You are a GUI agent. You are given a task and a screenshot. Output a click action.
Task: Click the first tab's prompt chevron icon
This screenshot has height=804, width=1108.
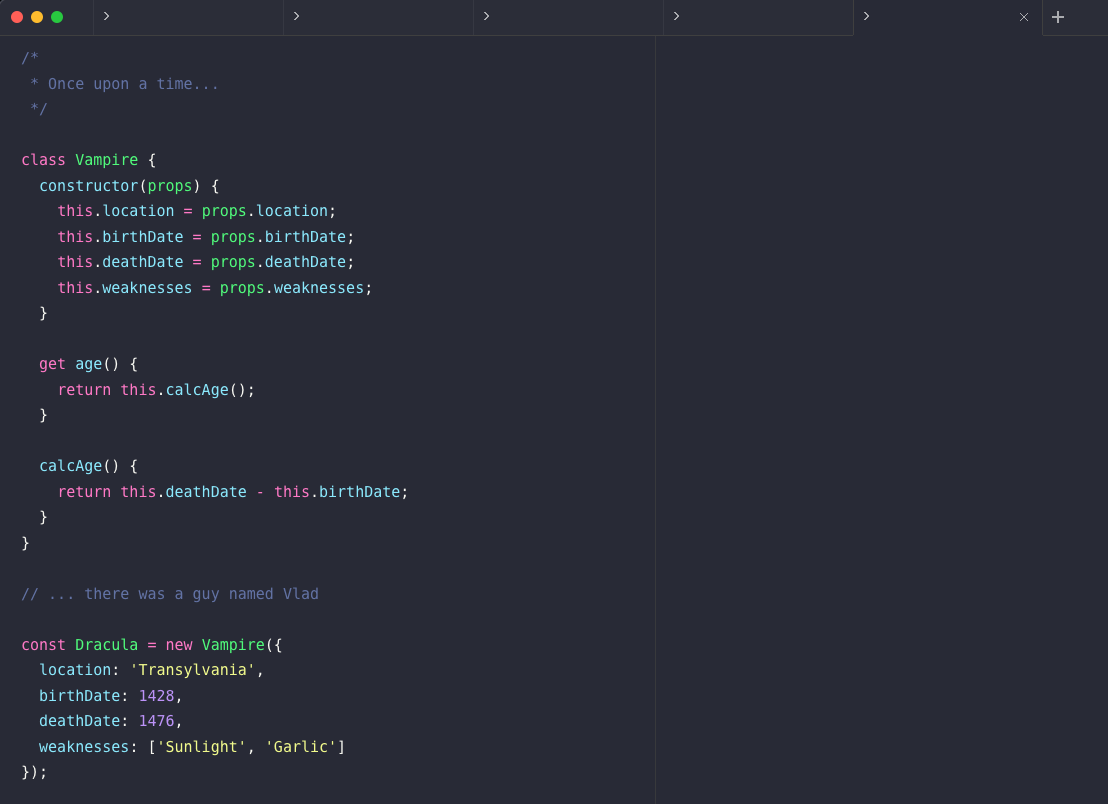[105, 17]
